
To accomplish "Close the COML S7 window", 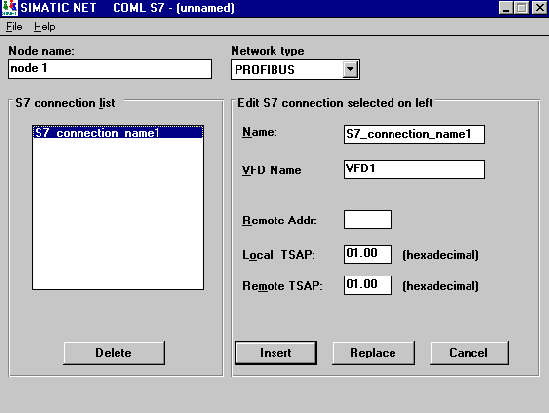I will pos(539,8).
